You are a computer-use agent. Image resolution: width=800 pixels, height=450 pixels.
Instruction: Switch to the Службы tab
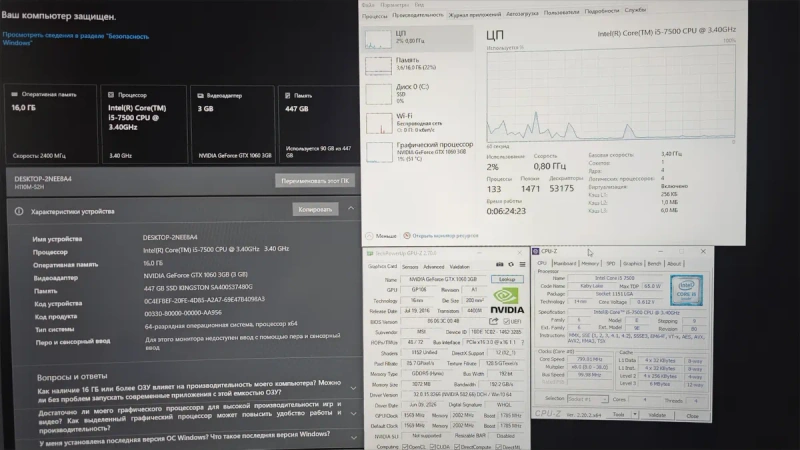pos(635,10)
